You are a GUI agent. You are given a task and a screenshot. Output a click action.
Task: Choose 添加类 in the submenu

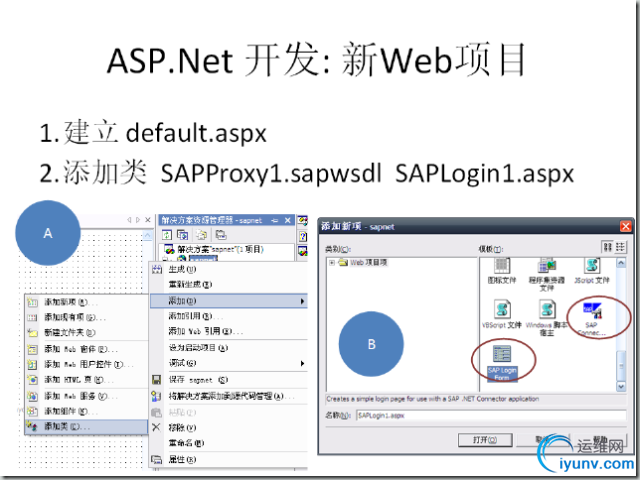click(x=86, y=427)
